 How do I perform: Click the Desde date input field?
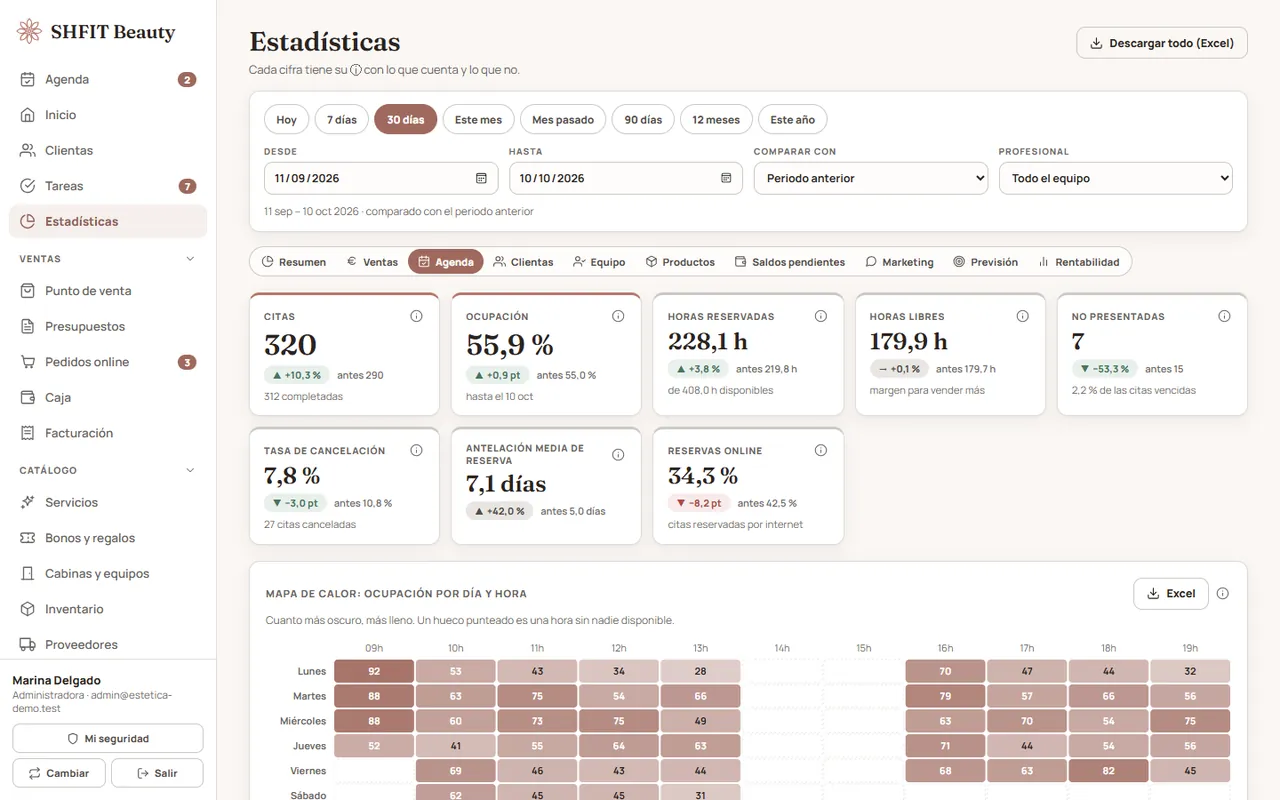coord(379,178)
